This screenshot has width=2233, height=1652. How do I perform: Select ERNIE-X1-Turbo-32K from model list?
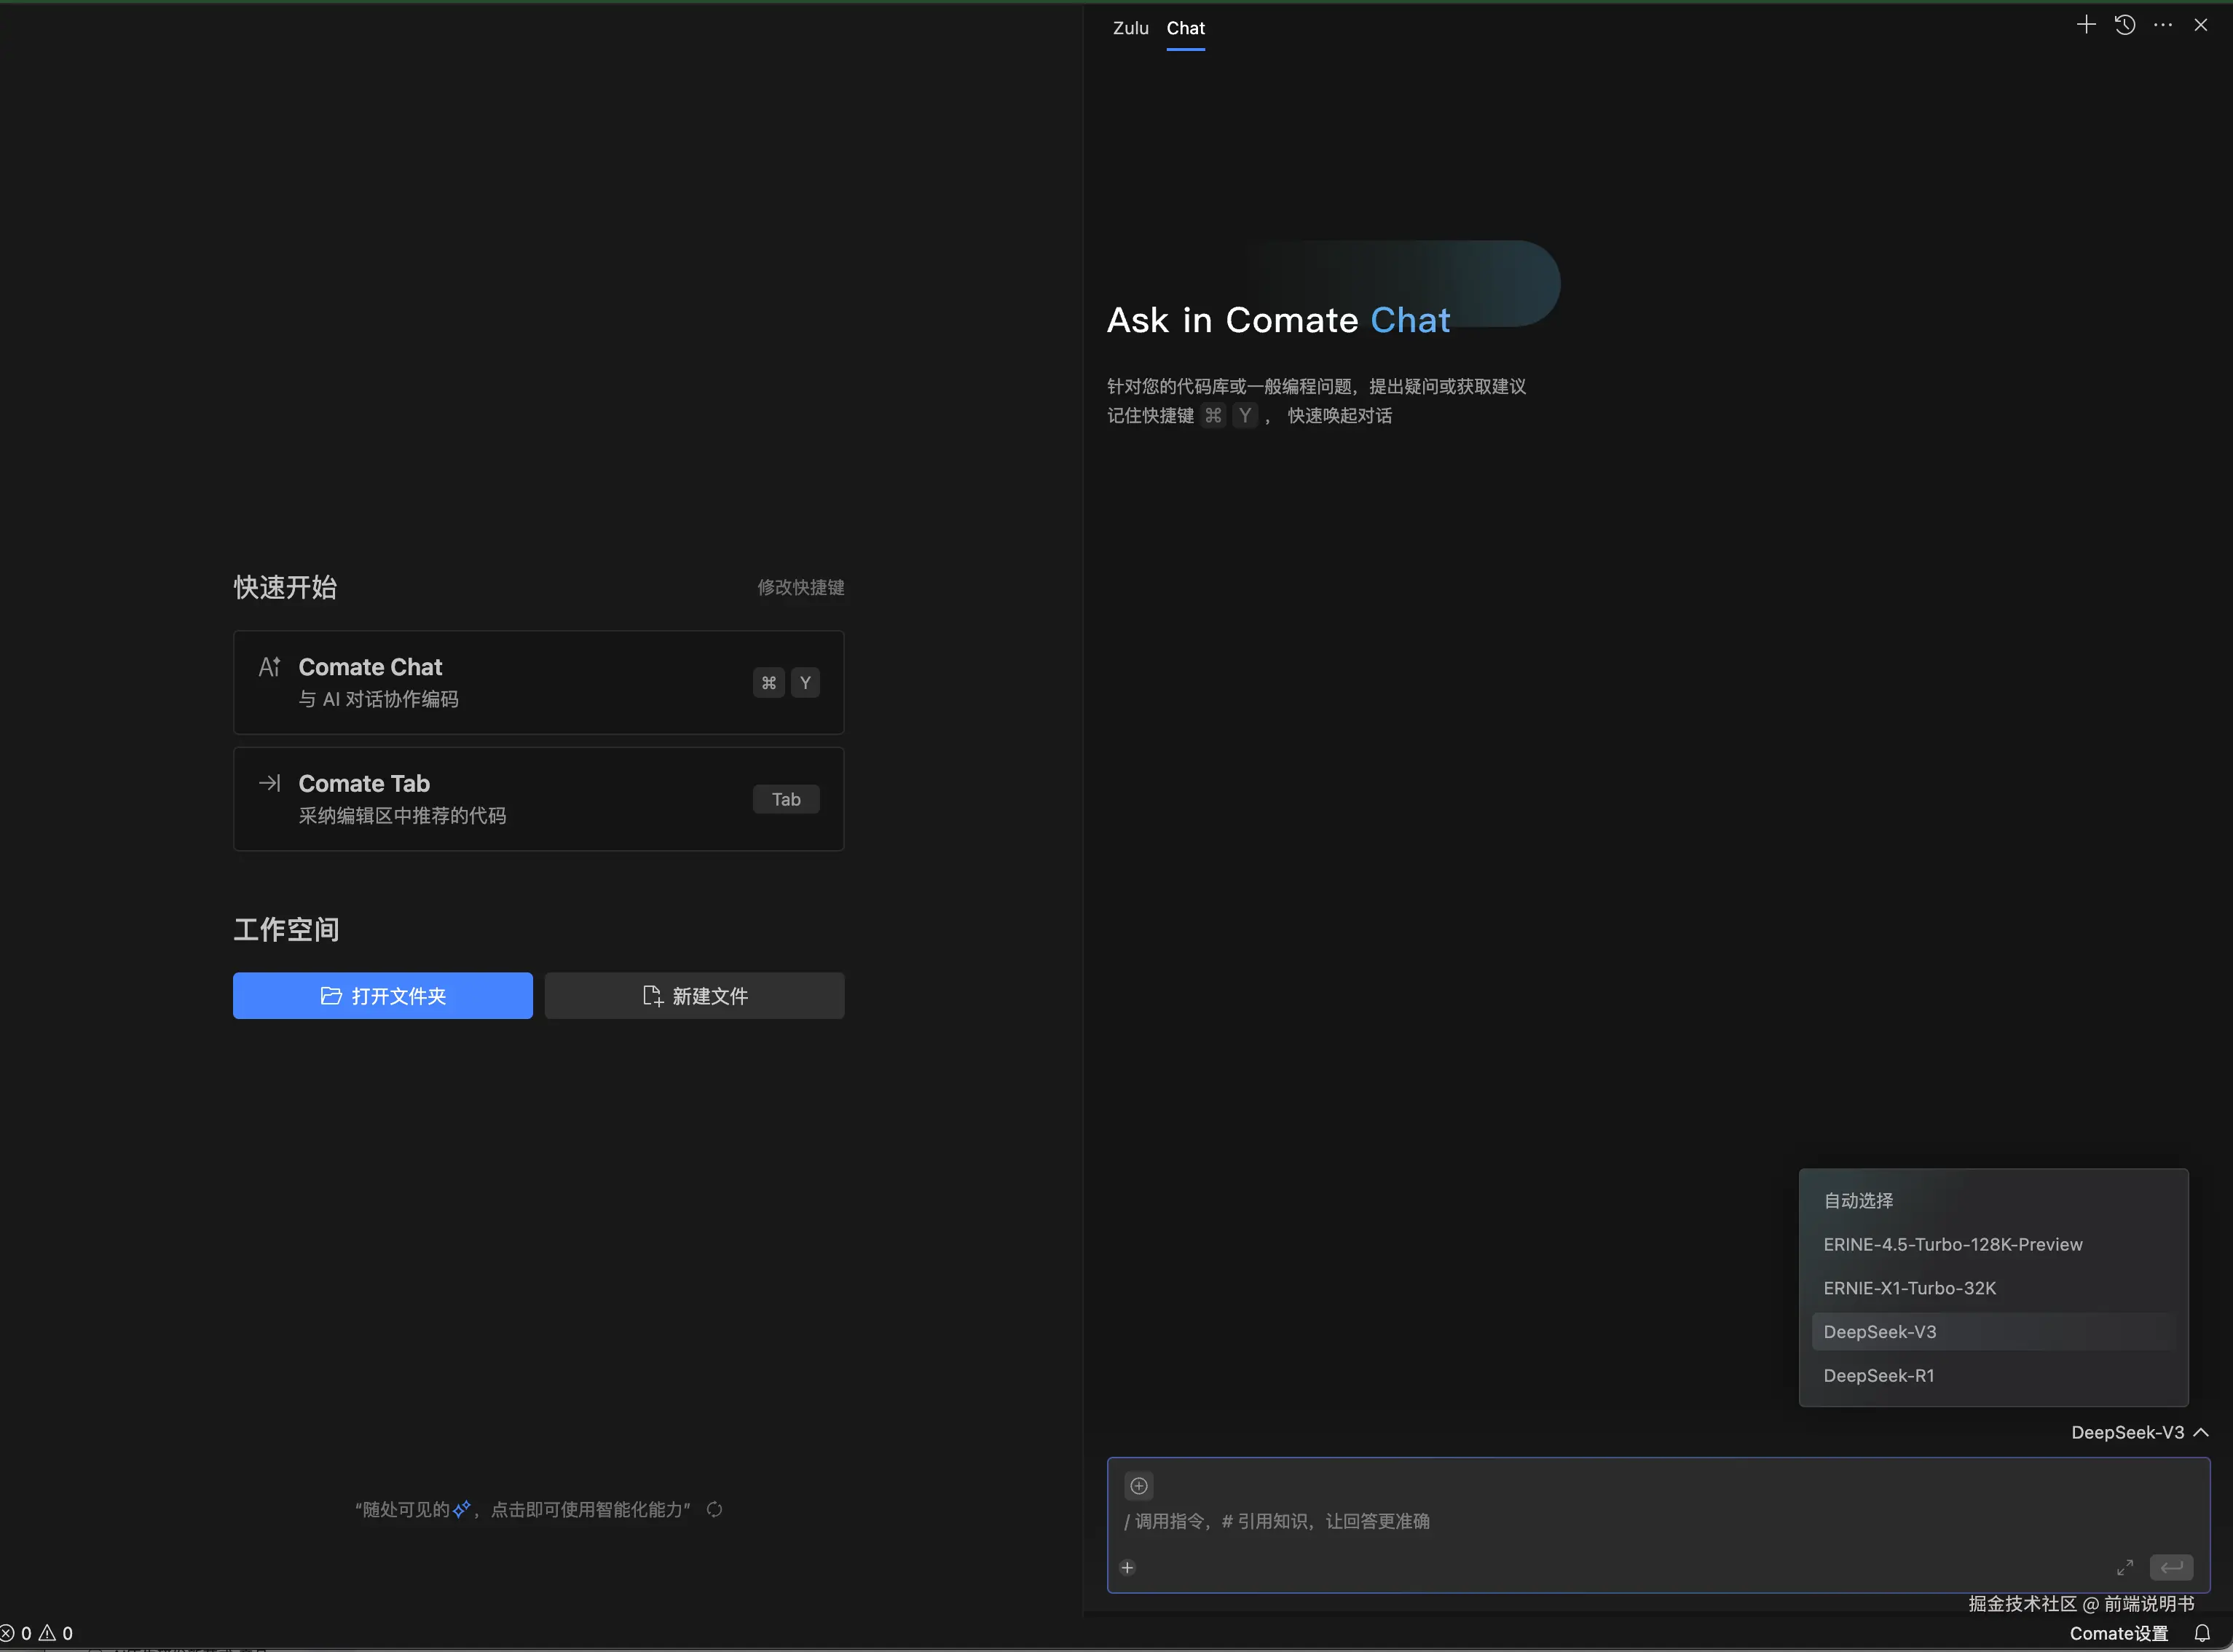(x=1909, y=1289)
